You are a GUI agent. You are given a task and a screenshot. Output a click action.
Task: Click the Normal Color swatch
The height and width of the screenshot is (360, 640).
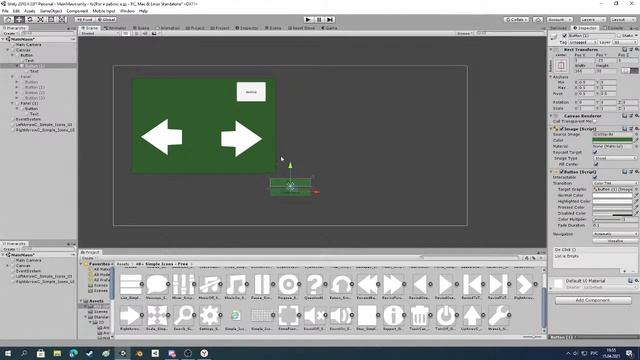612,195
